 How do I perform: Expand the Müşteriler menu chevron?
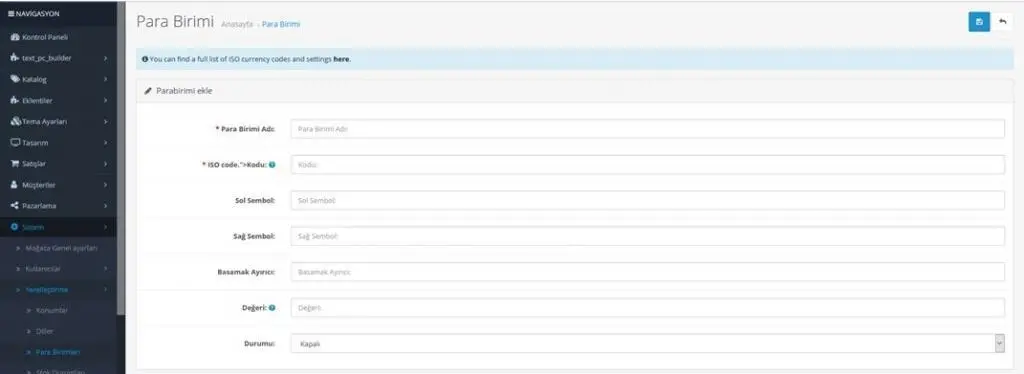click(105, 185)
